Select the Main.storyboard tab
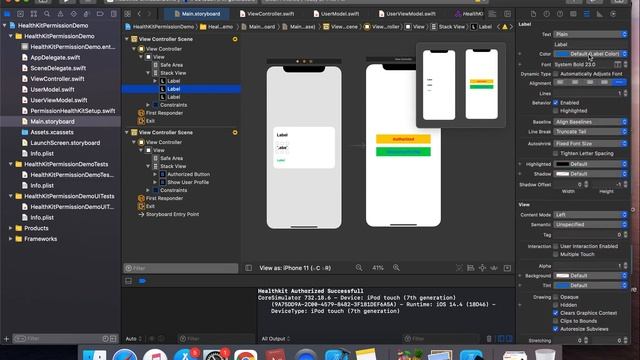640x360 pixels. 197,14
